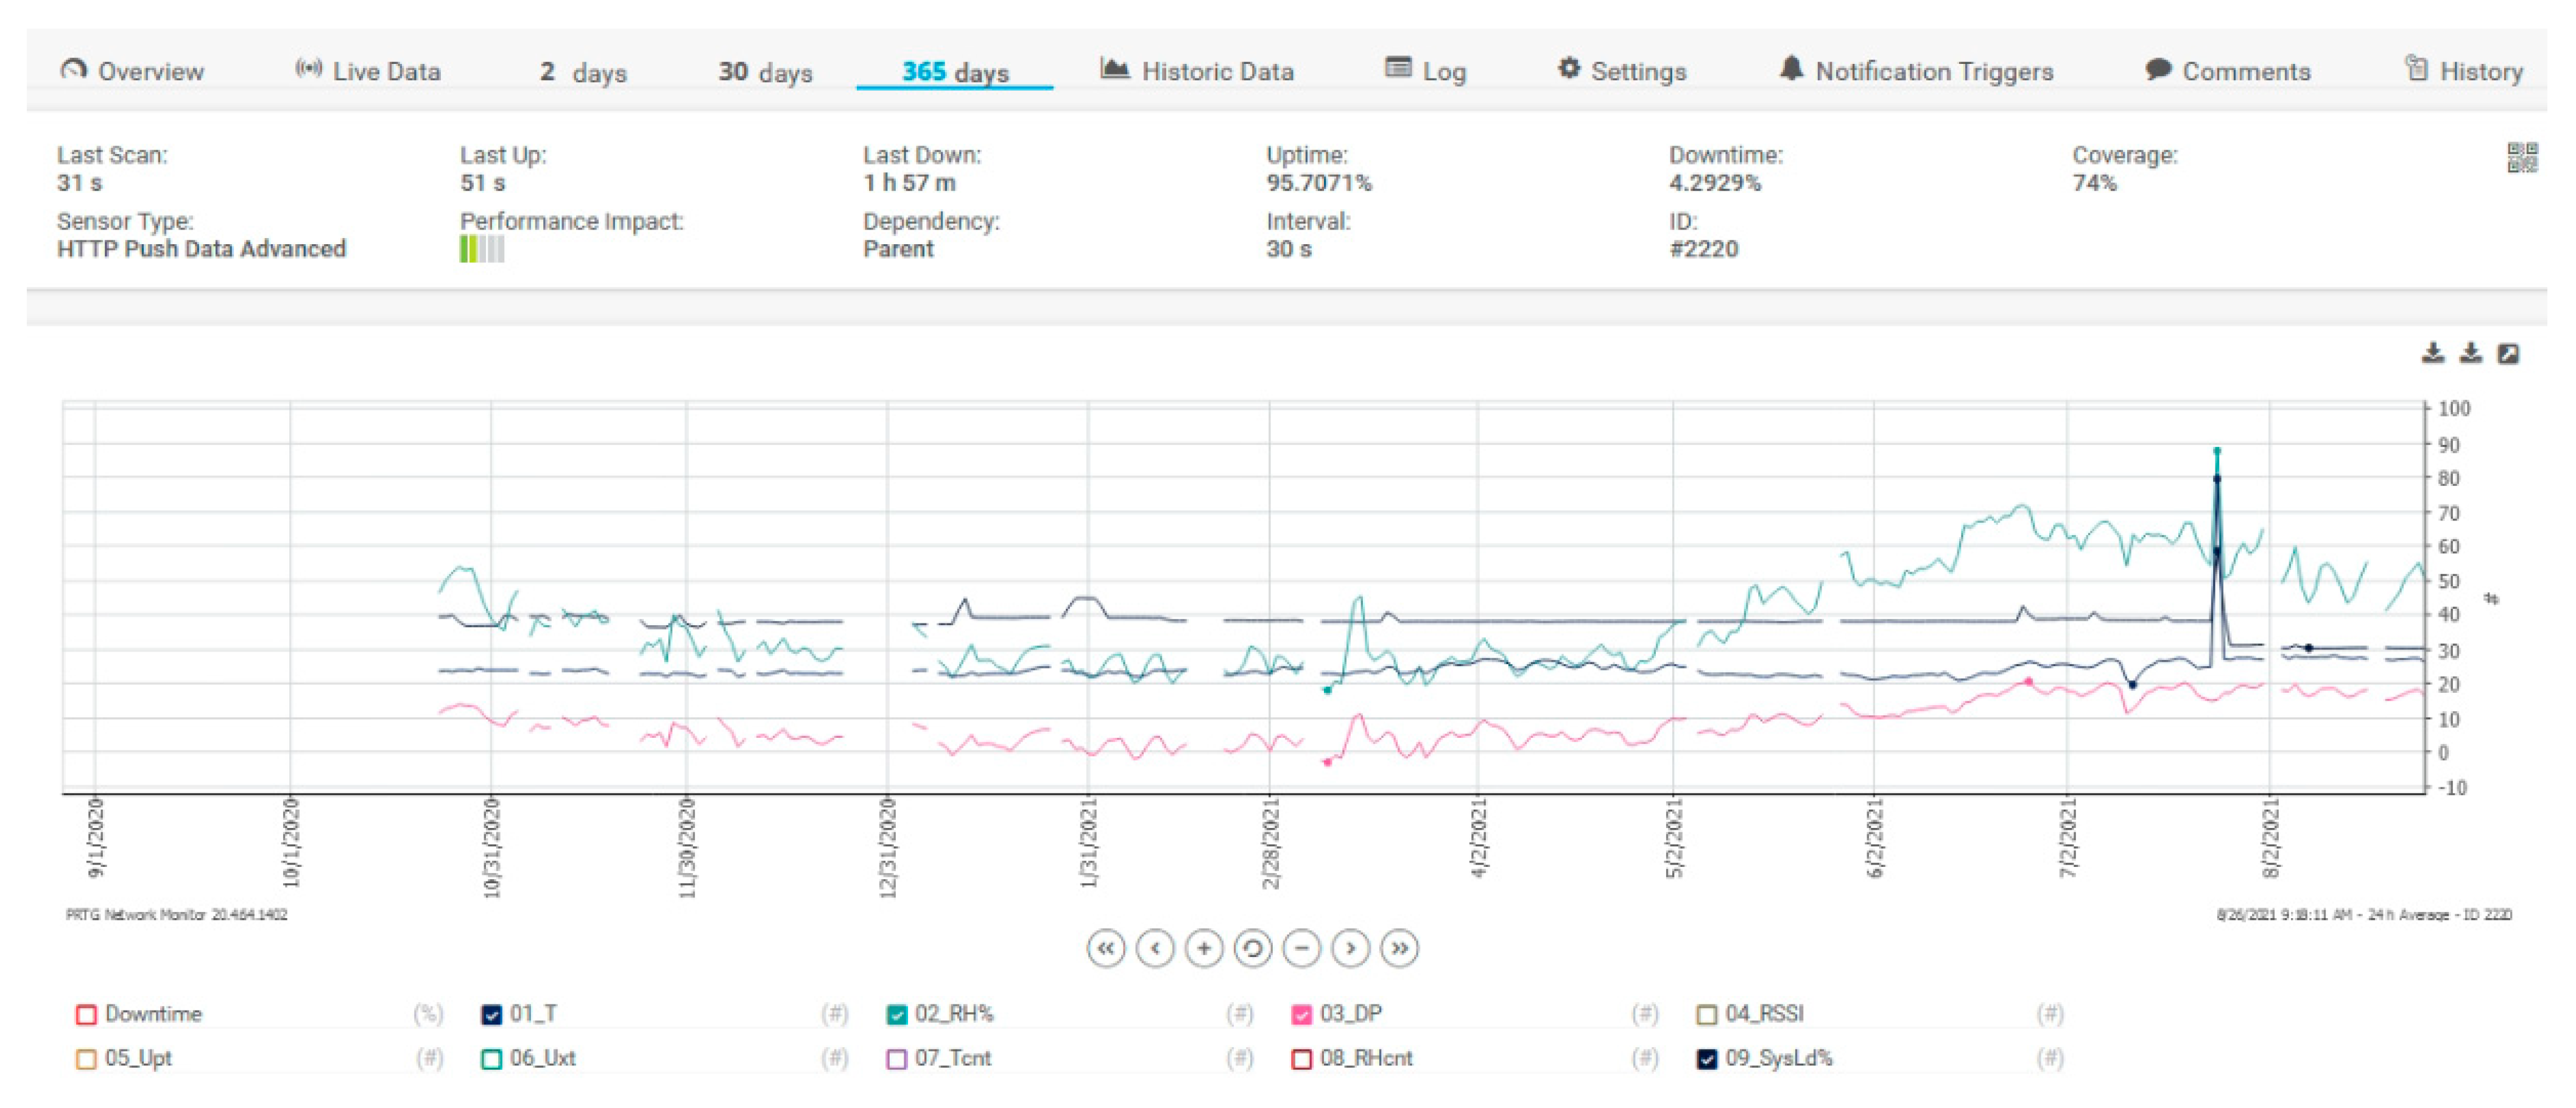Jump to earliest data with double-left arrows
Image resolution: width=2576 pixels, height=1108 pixels.
(1106, 948)
